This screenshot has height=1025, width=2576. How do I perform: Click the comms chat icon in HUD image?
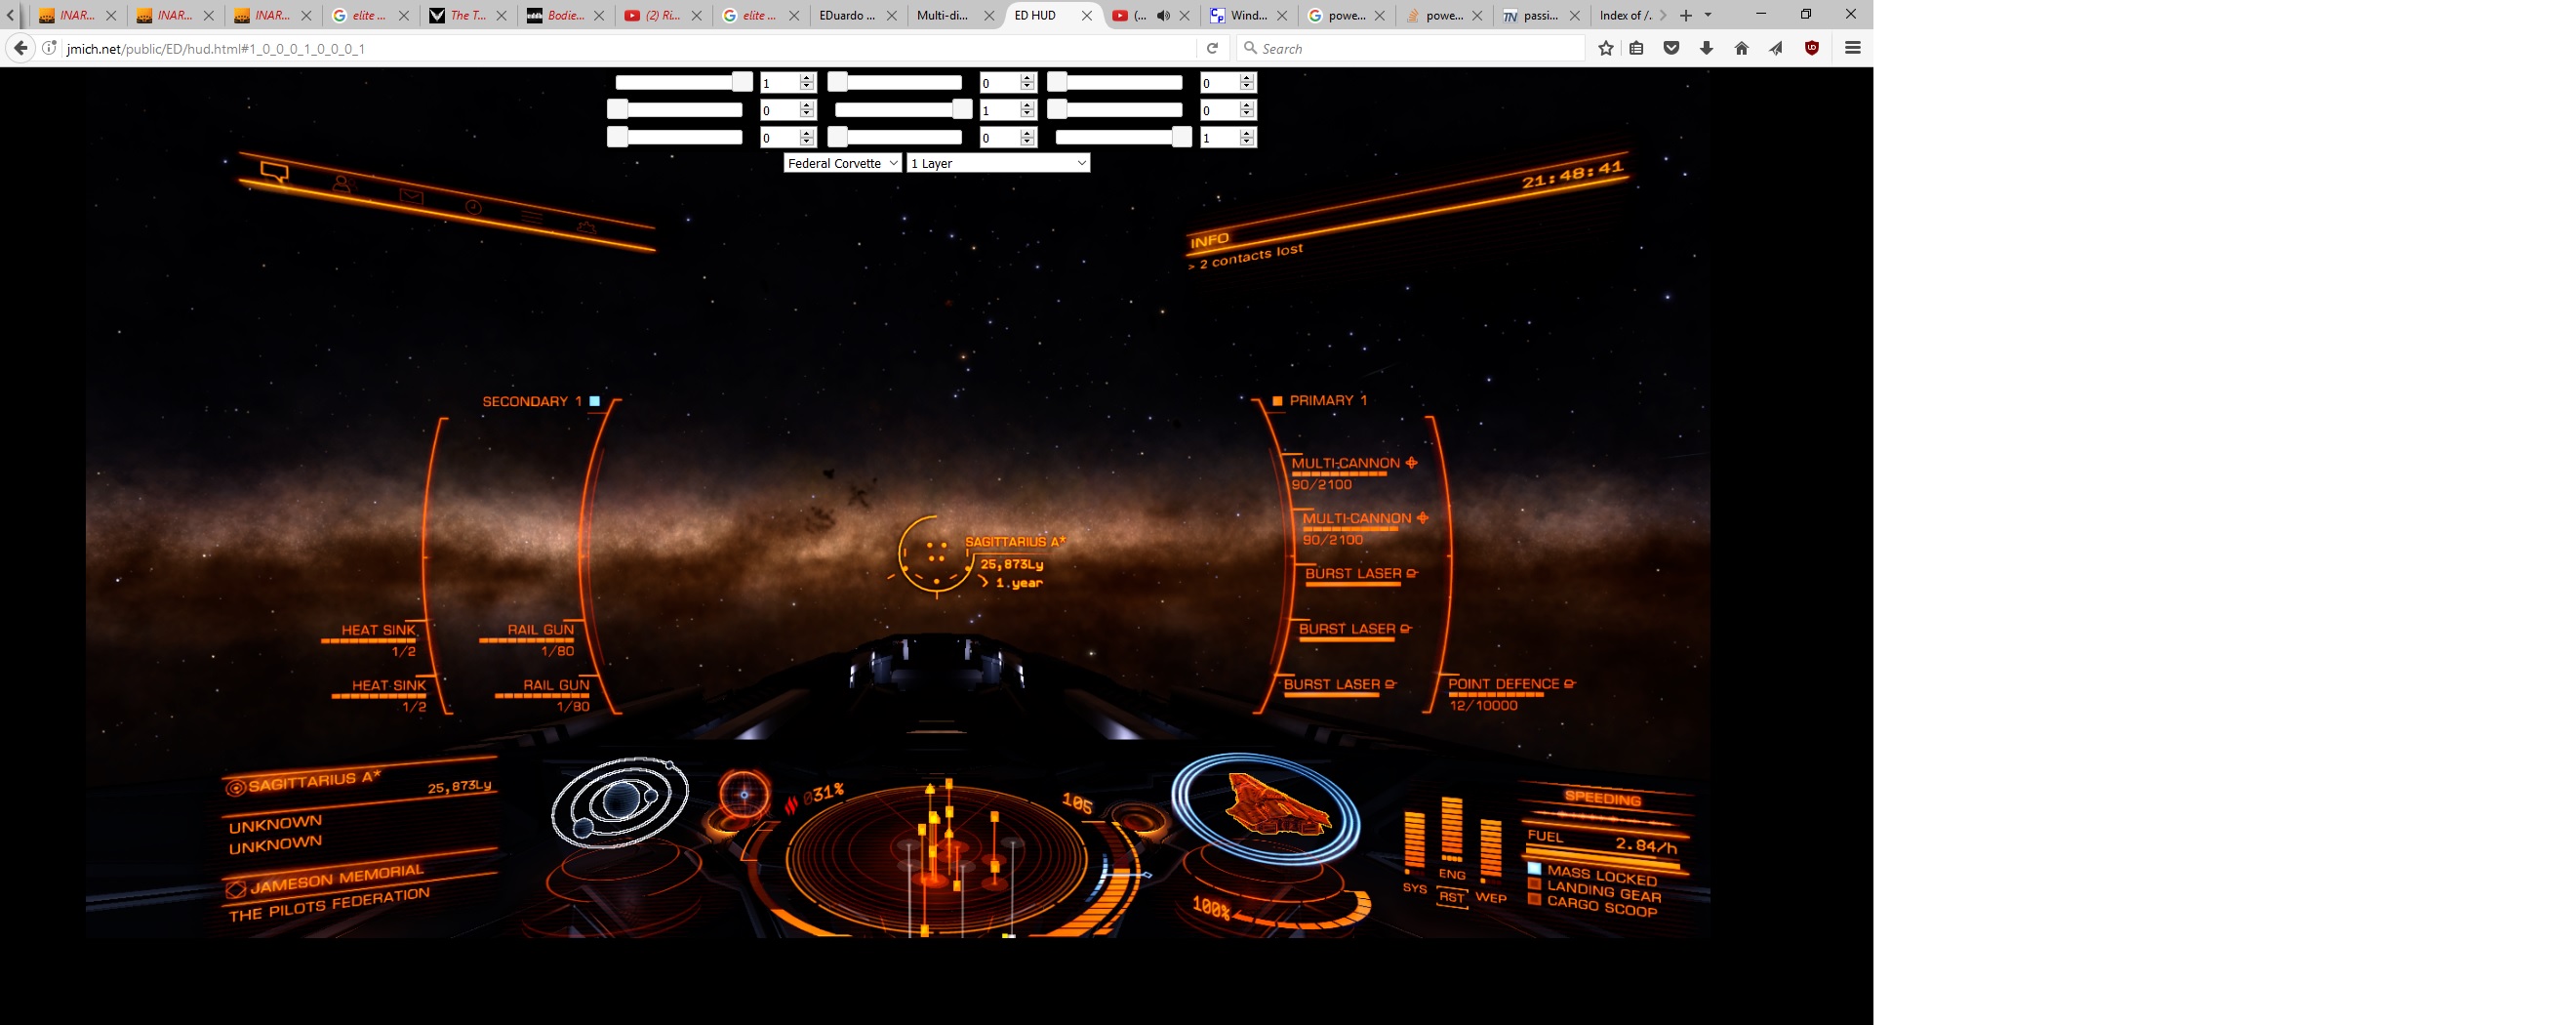pyautogui.click(x=274, y=172)
